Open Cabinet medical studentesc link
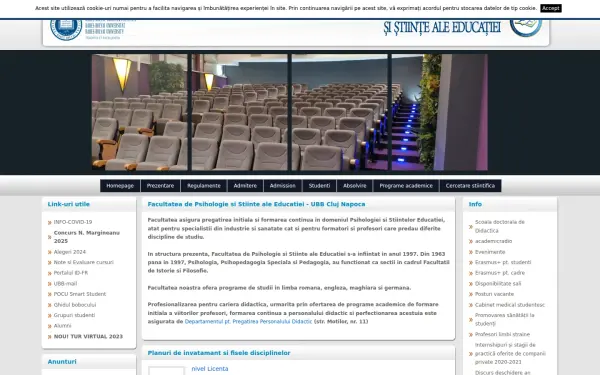This screenshot has width=600, height=375. click(510, 305)
